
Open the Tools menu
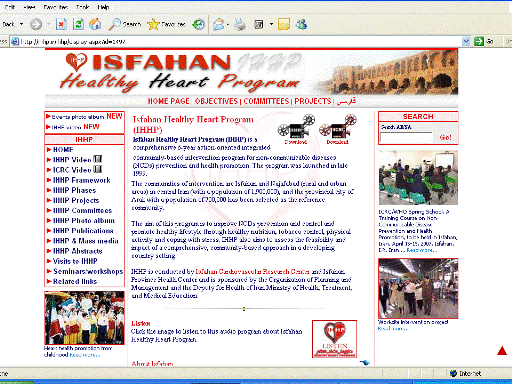pos(82,7)
